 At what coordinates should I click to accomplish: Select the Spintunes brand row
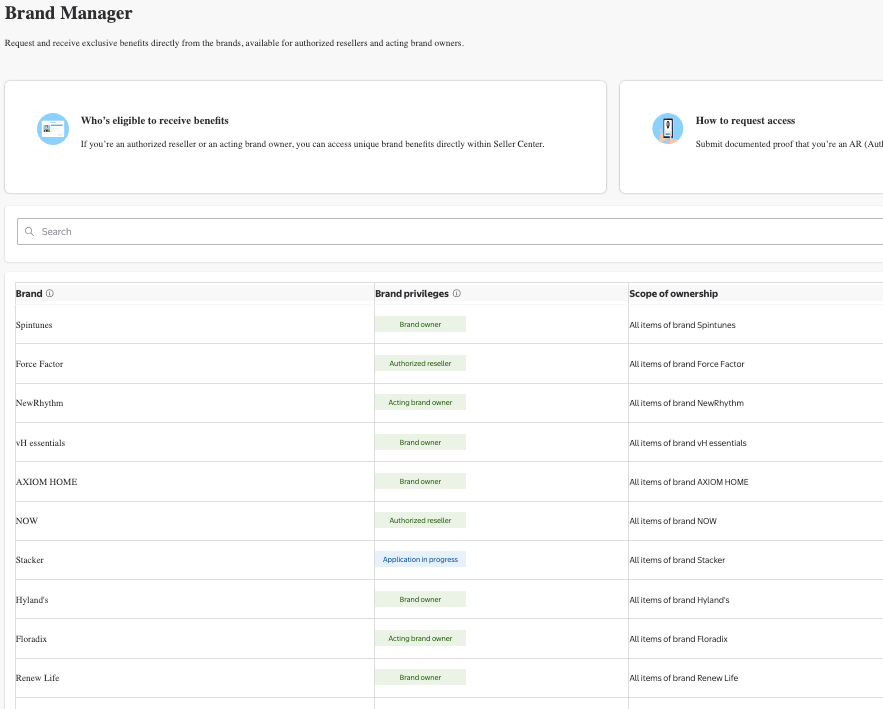(449, 324)
